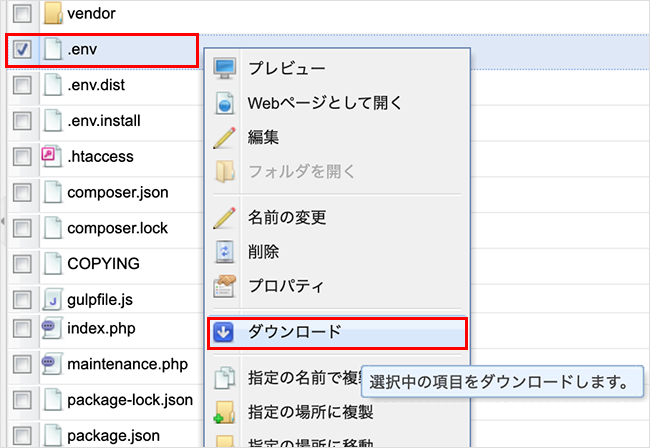This screenshot has height=448, width=650.
Task: Click the trash icon beside 削除
Action: (225, 252)
